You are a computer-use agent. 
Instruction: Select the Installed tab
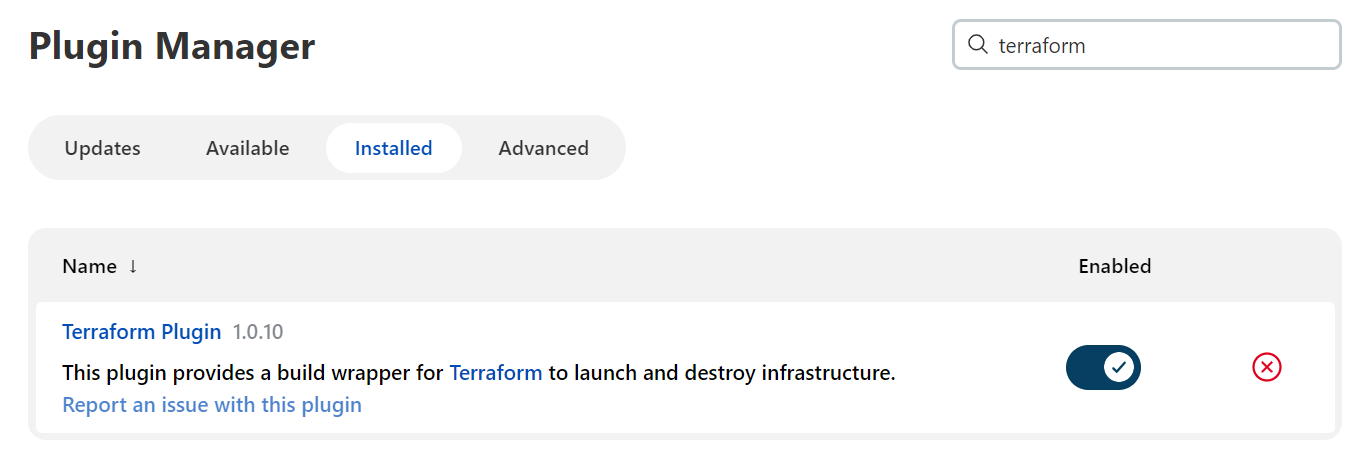(393, 148)
